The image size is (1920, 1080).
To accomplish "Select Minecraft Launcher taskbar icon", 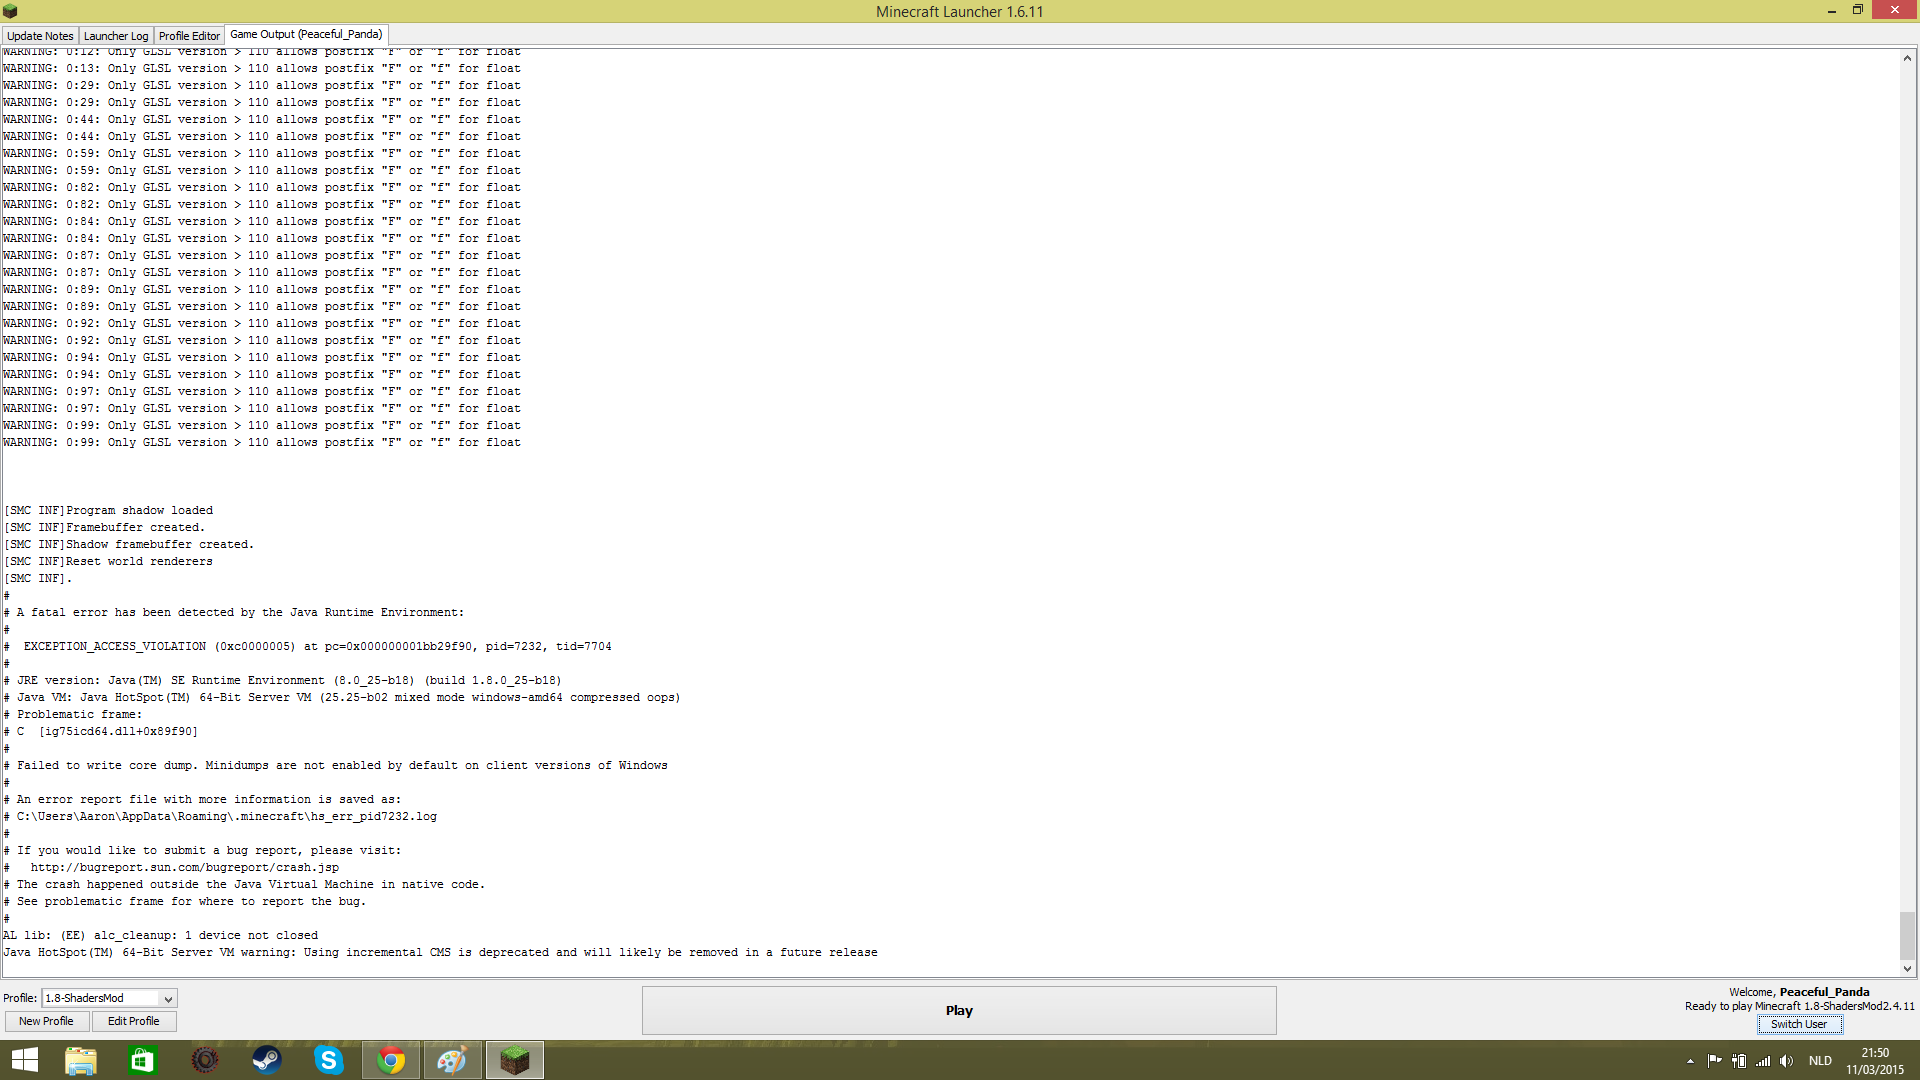I will pyautogui.click(x=514, y=1060).
